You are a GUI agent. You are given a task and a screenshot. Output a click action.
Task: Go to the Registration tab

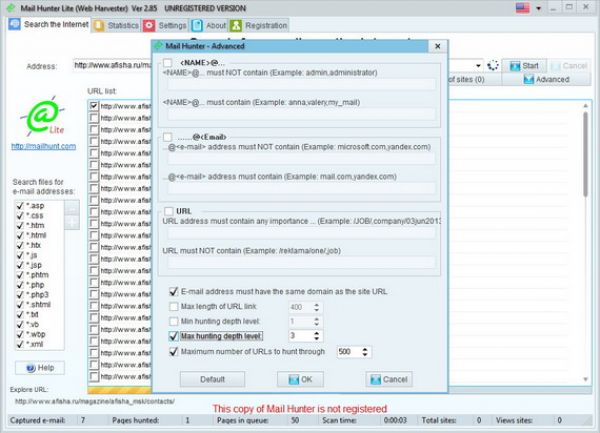pyautogui.click(x=259, y=26)
